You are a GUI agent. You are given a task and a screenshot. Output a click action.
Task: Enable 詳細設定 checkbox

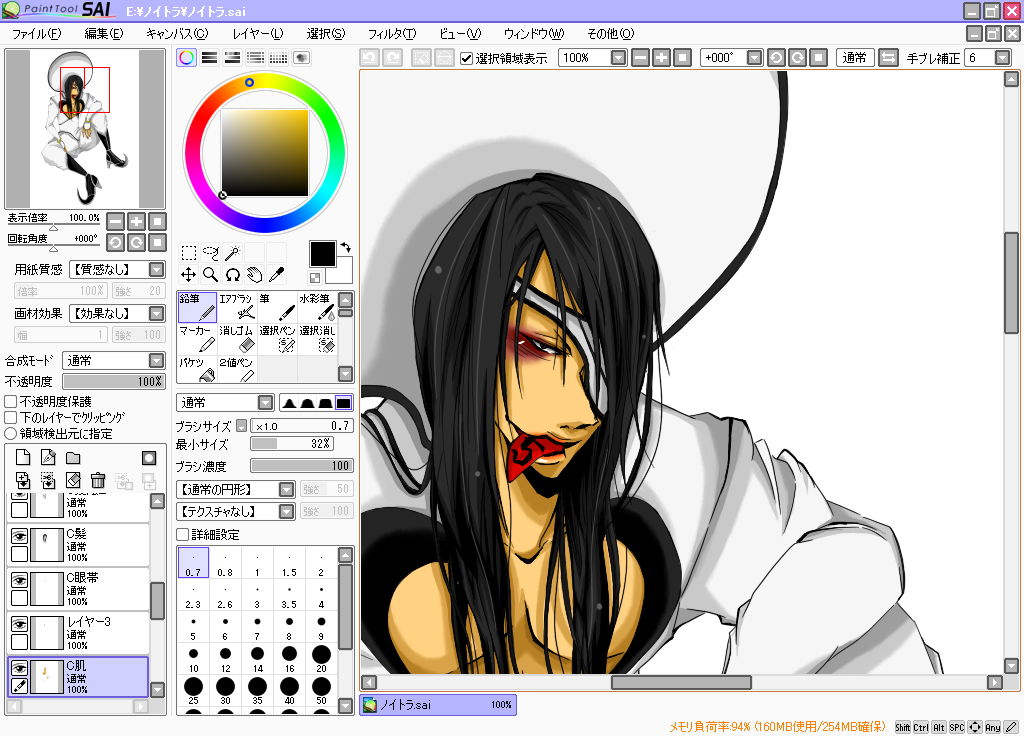[183, 535]
